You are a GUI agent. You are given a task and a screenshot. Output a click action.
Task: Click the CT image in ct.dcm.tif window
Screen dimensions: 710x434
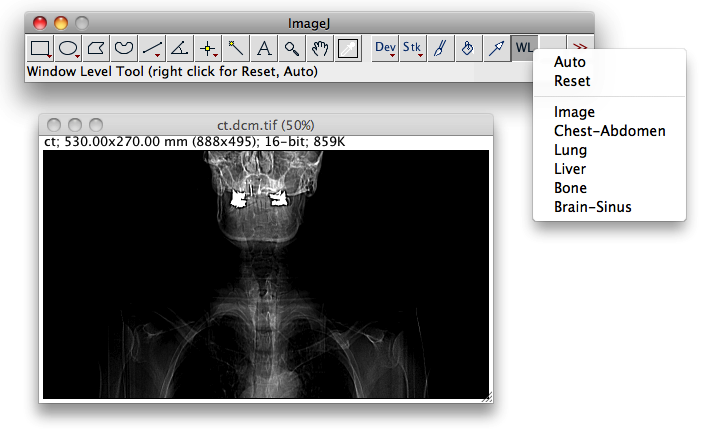266,275
